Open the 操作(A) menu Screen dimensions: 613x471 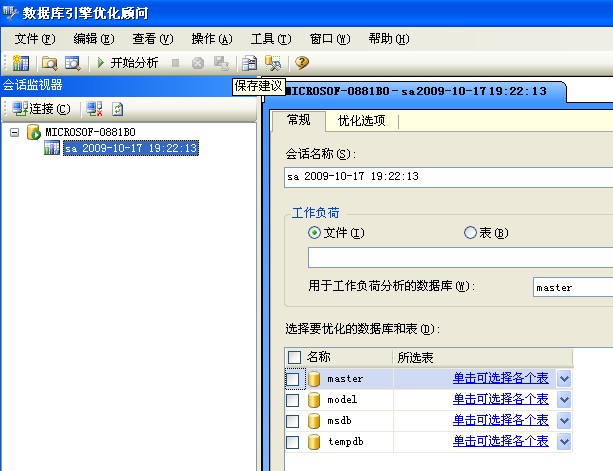pos(212,39)
